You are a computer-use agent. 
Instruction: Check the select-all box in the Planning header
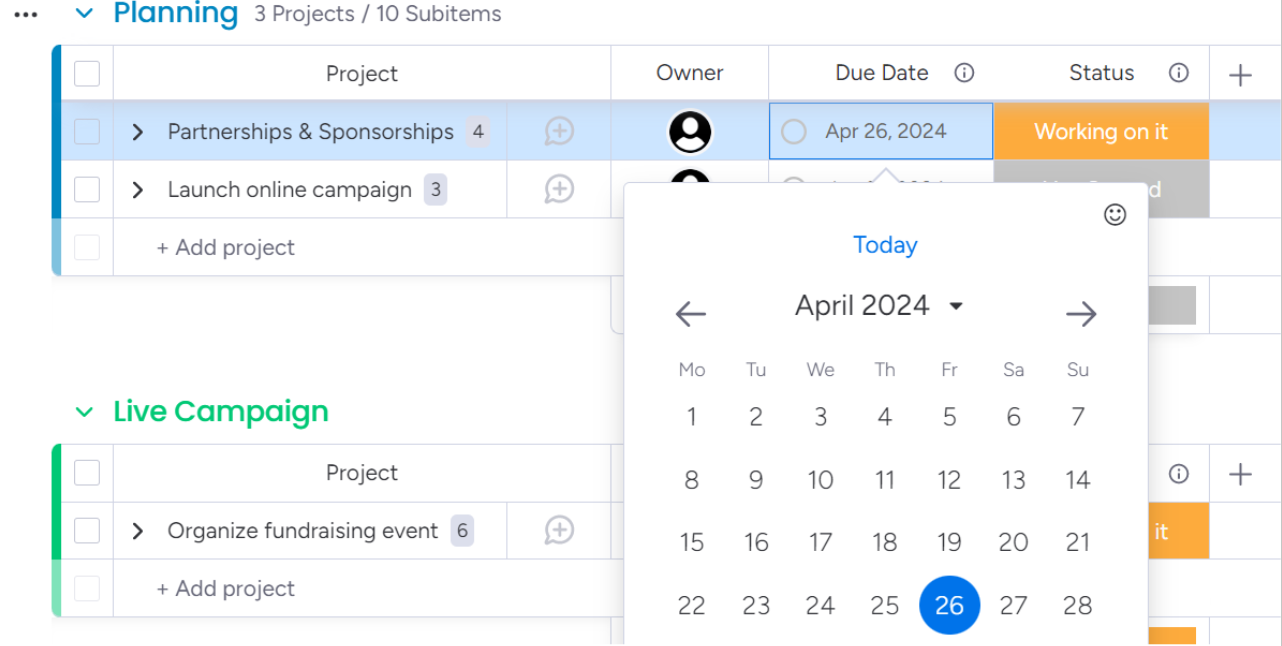click(x=87, y=73)
